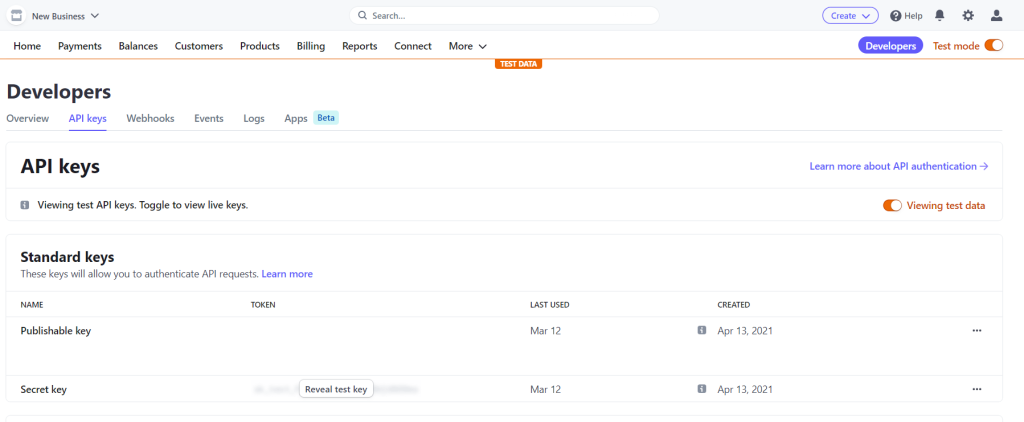Open the user profile icon
The width and height of the screenshot is (1024, 422).
(x=997, y=16)
